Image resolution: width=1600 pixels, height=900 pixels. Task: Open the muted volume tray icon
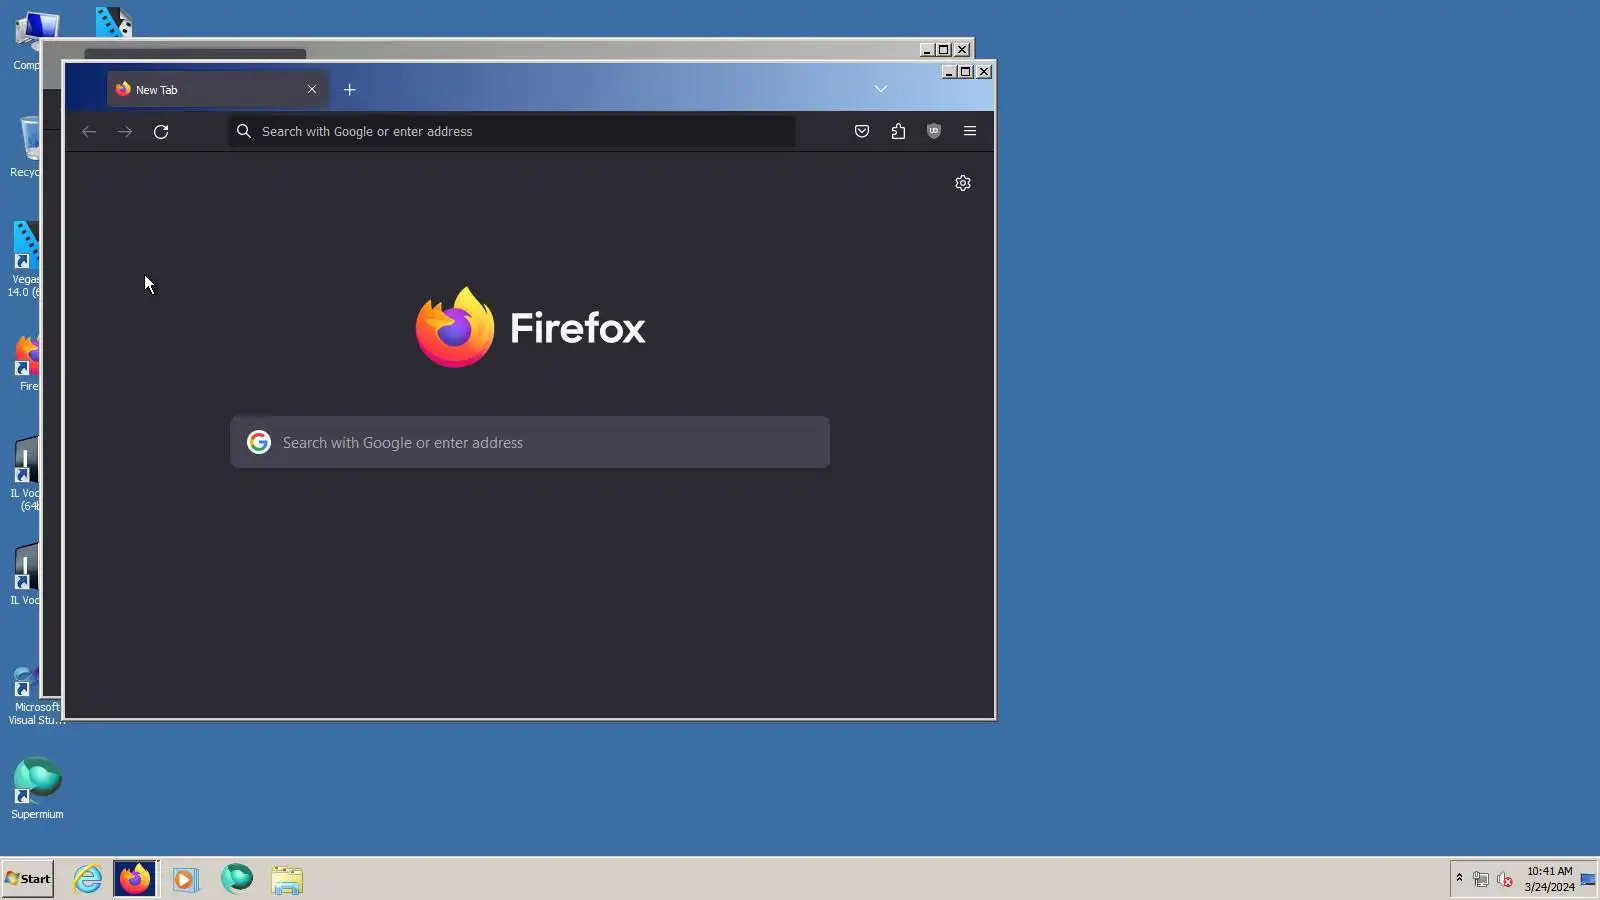coord(1505,880)
